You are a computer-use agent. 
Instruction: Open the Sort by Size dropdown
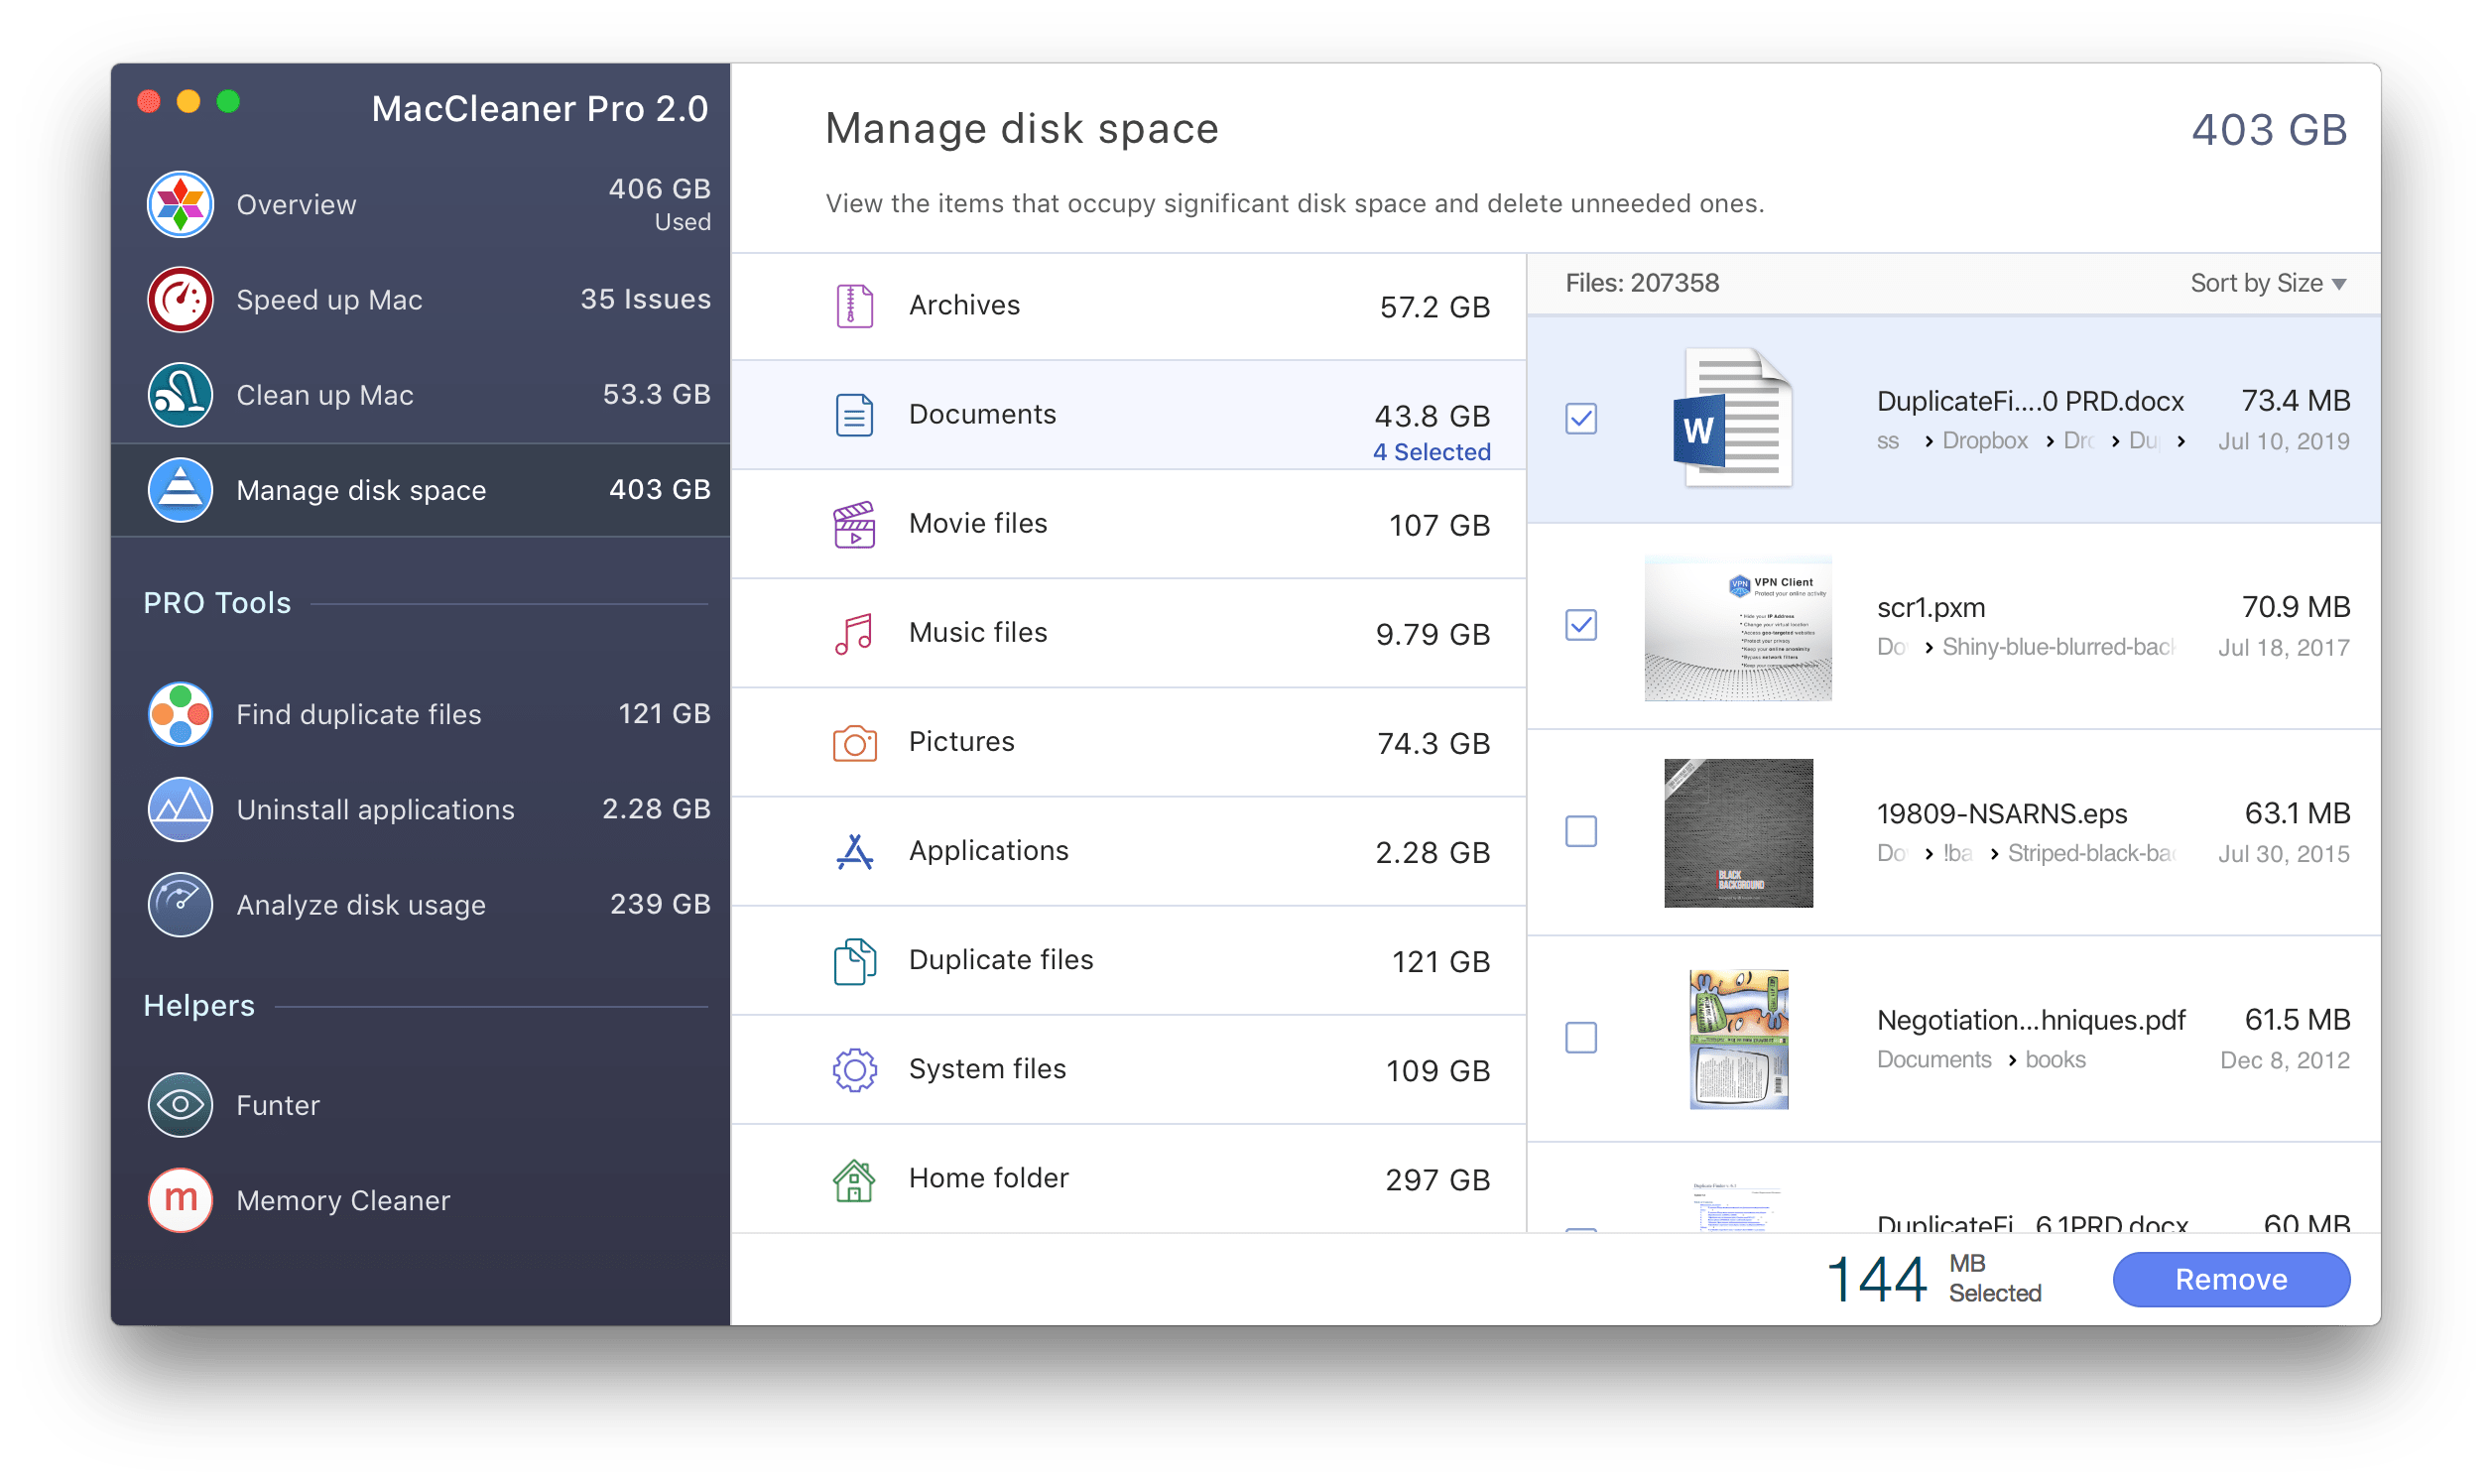2268,283
